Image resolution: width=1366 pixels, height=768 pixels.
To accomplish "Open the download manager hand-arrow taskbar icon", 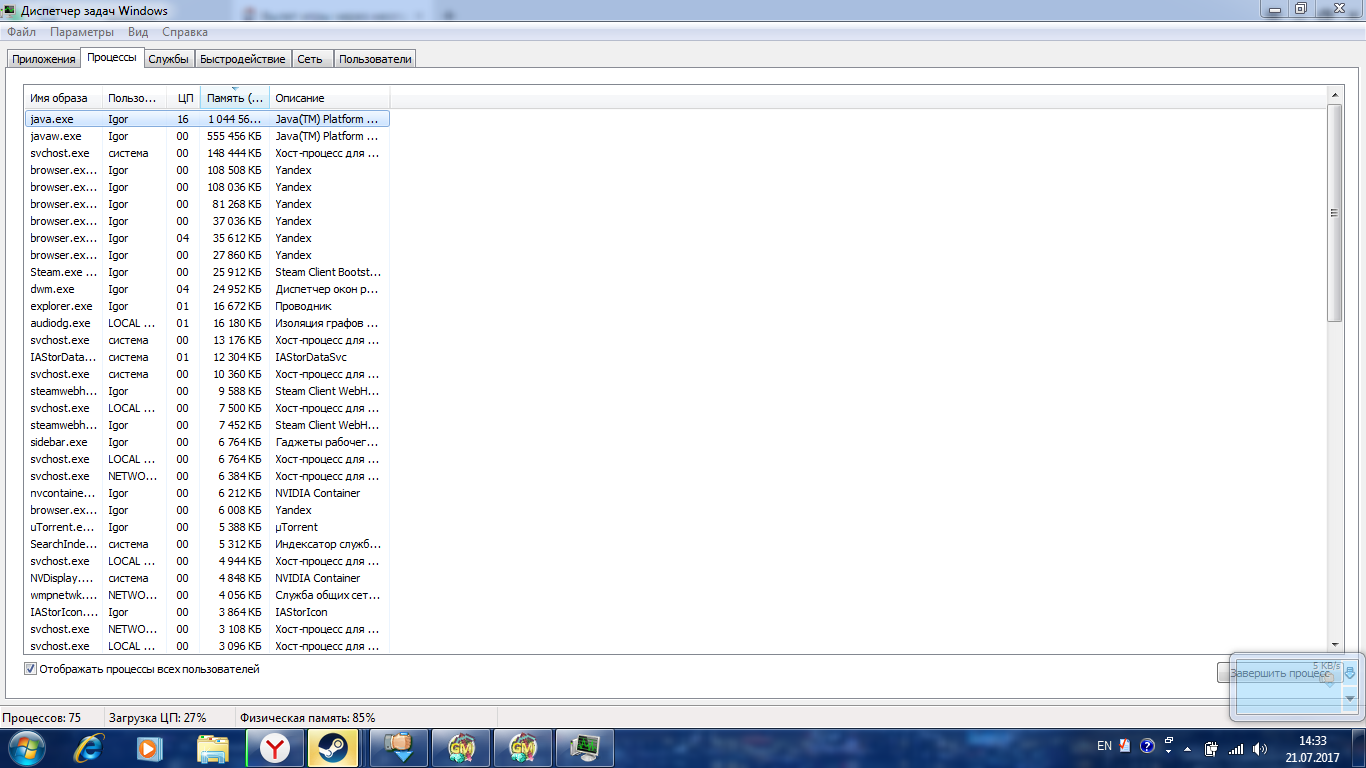I will coord(399,748).
